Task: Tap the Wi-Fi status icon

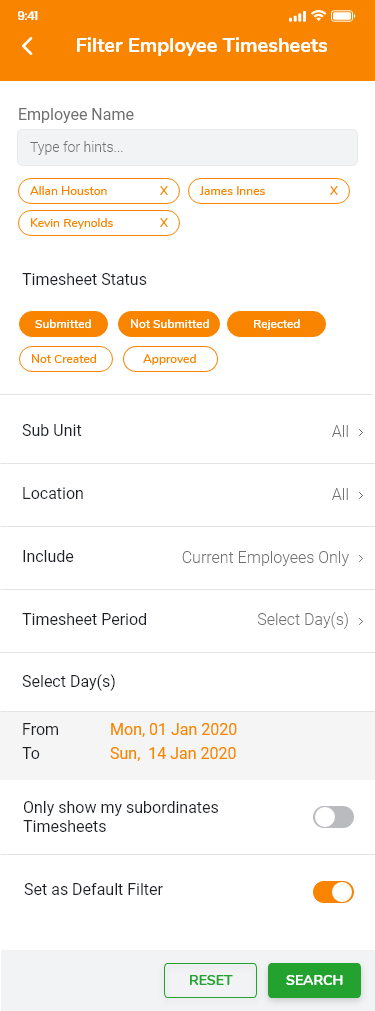Action: click(318, 16)
